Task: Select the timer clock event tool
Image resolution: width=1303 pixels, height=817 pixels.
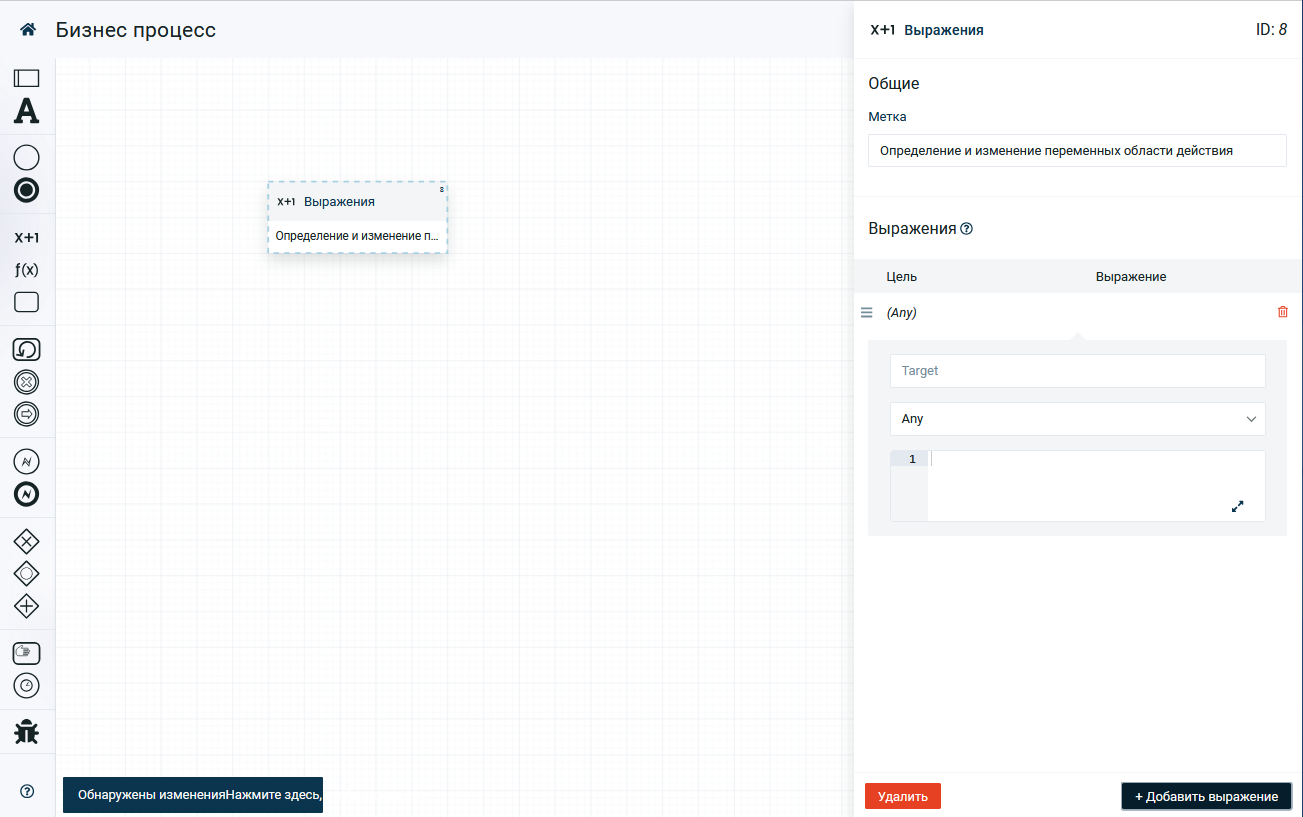Action: pyautogui.click(x=27, y=685)
